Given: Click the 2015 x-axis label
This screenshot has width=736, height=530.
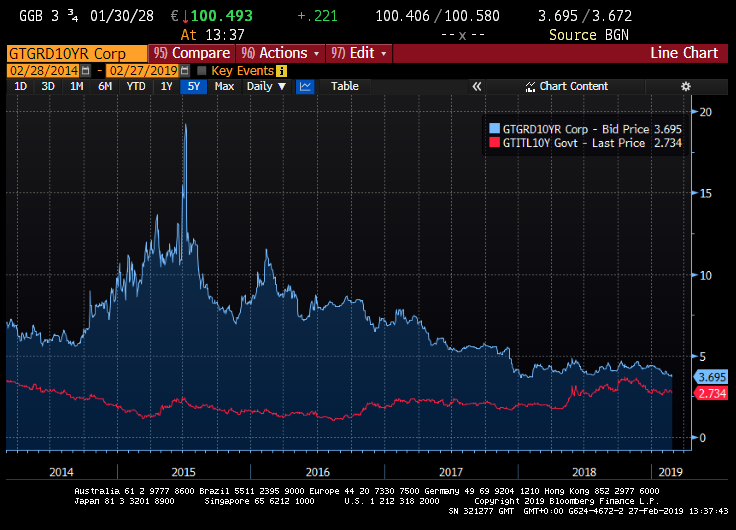Looking at the screenshot, I should pos(184,472).
